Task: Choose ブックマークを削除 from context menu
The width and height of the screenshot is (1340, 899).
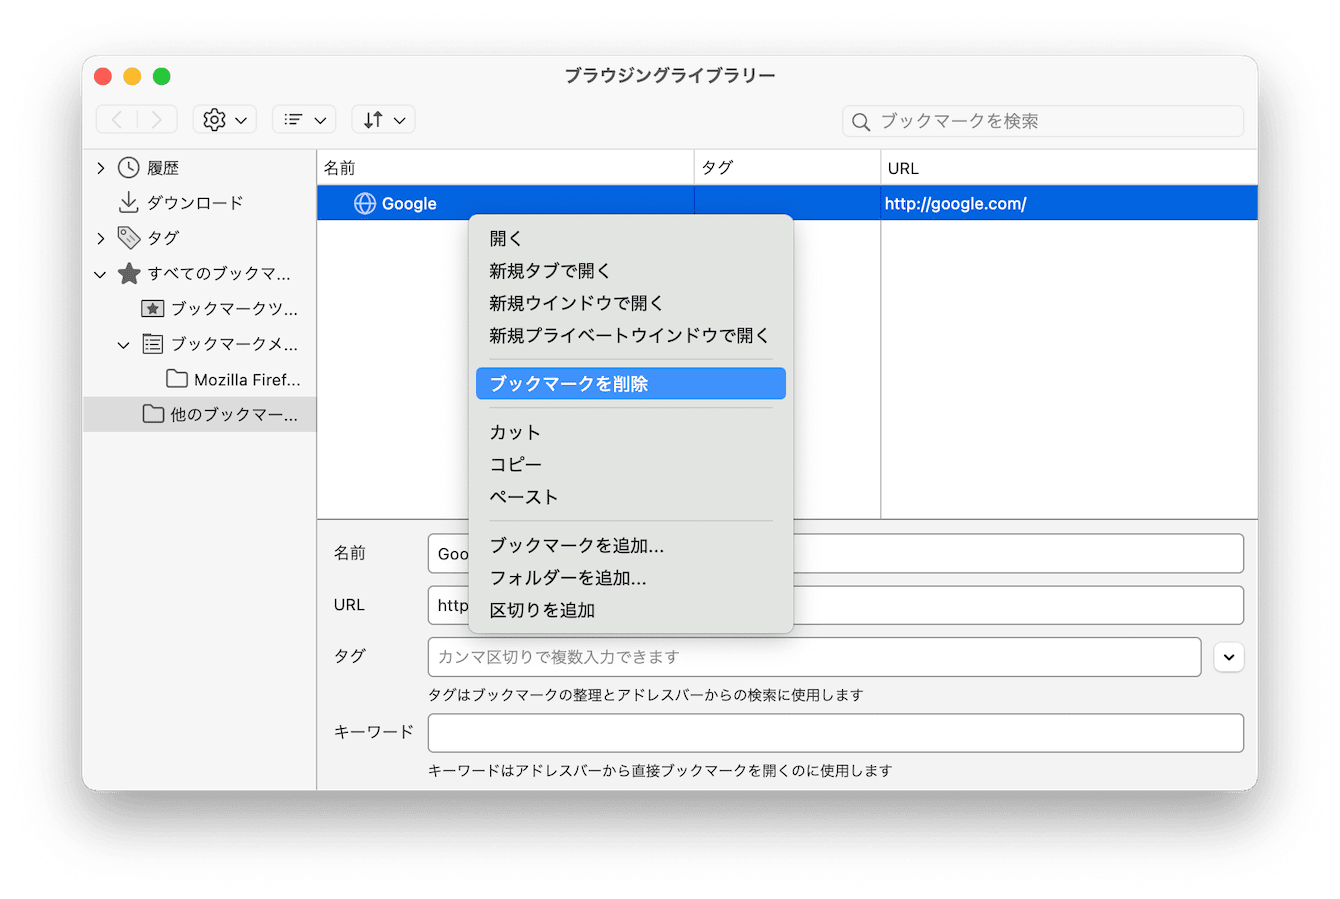Action: [x=631, y=384]
